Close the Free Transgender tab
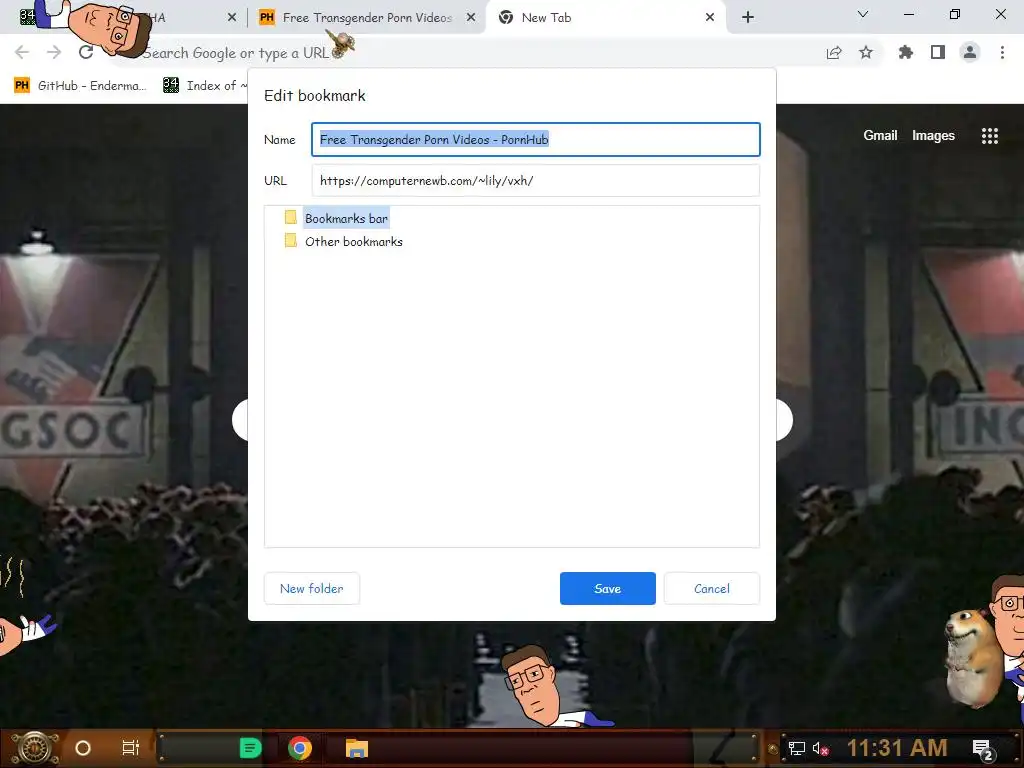The width and height of the screenshot is (1024, 768). coord(471,18)
